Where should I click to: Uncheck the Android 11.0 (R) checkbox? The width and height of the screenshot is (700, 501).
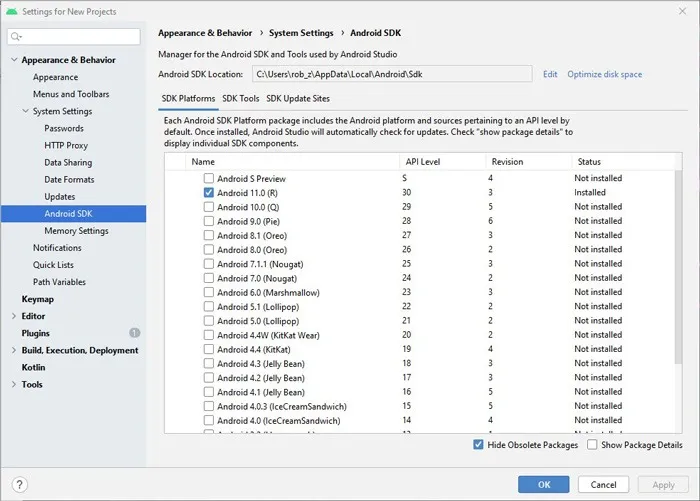tap(208, 192)
